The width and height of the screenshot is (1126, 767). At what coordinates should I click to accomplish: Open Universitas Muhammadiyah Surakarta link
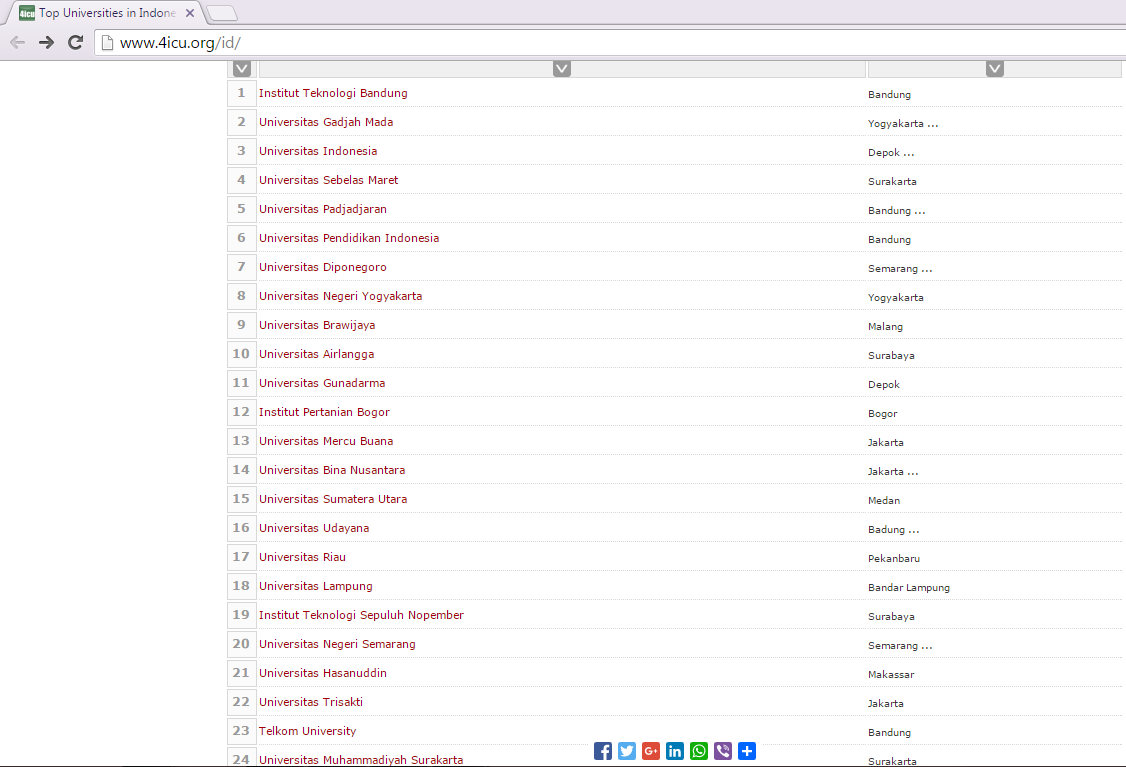pos(361,760)
